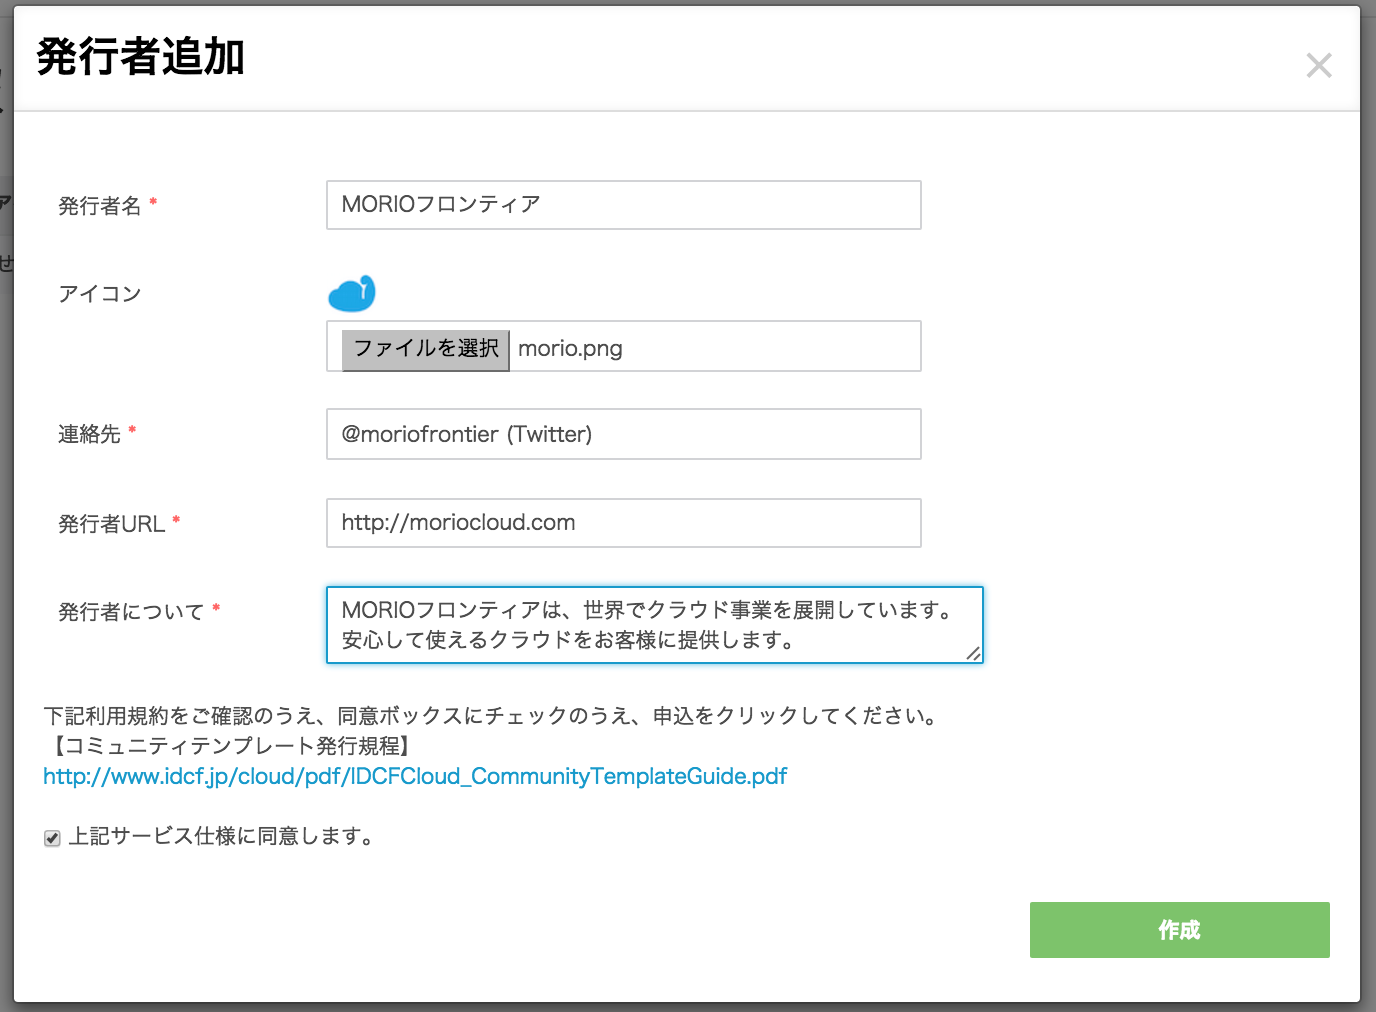Click the 発行者について field label
The image size is (1376, 1012).
click(130, 612)
